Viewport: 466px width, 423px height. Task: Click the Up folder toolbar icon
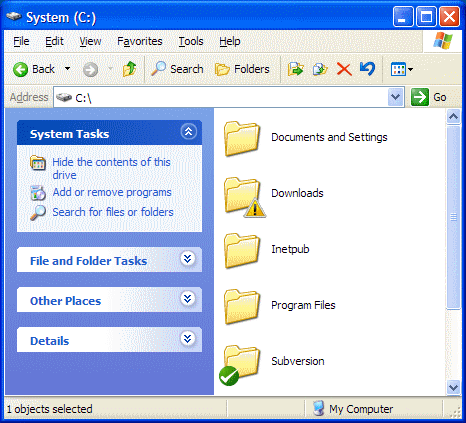[x=129, y=69]
